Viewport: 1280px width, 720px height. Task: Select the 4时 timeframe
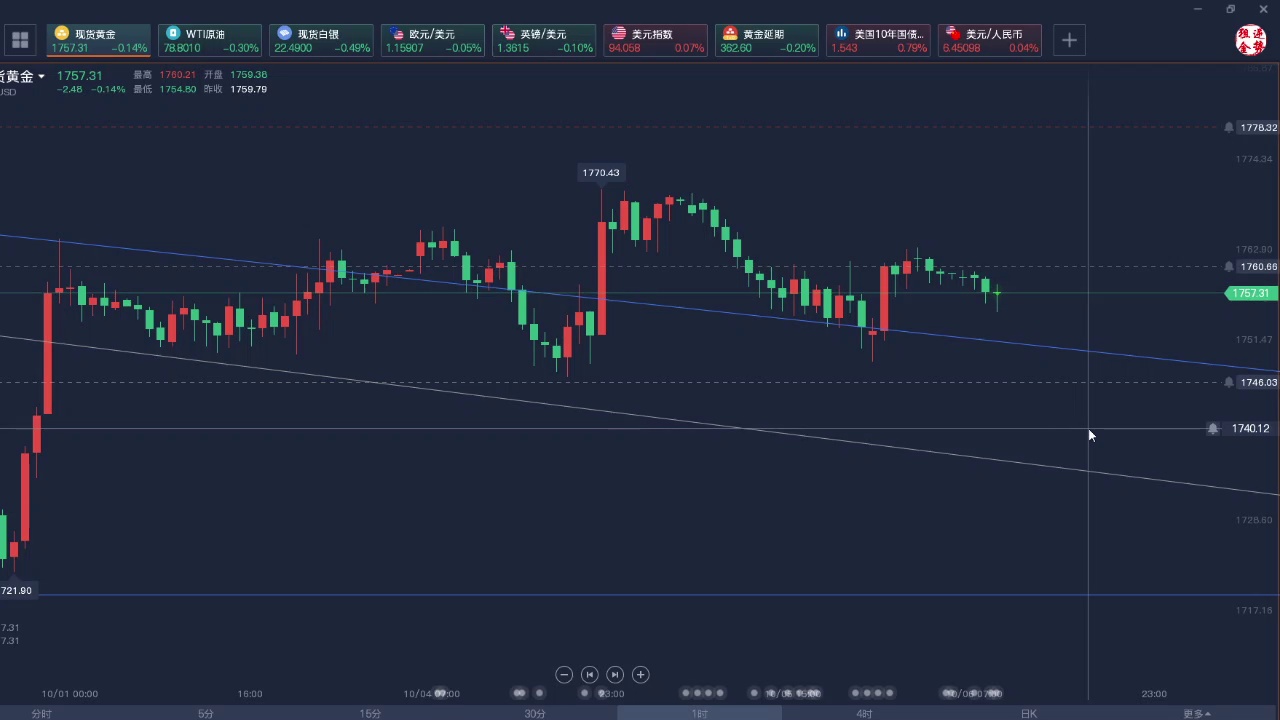click(864, 713)
